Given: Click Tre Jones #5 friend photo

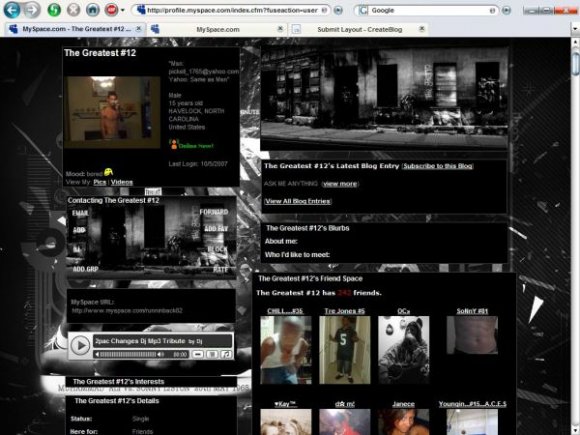Looking at the screenshot, I should click(344, 350).
